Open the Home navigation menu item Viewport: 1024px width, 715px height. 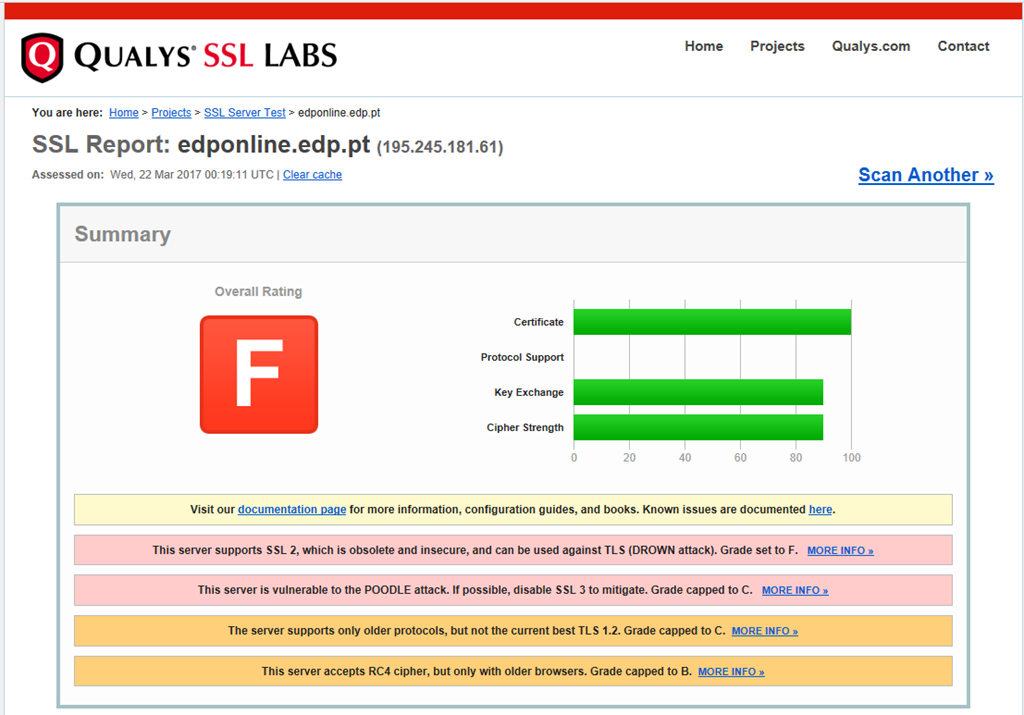tap(703, 46)
